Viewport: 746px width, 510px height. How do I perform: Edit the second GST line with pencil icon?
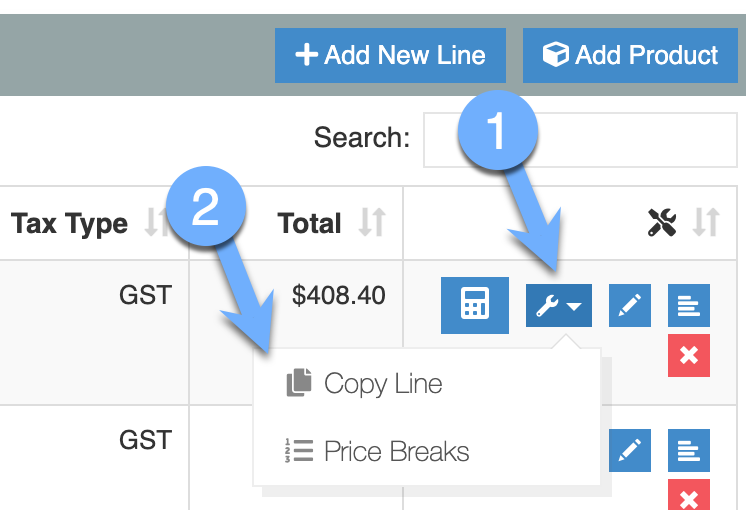[629, 450]
